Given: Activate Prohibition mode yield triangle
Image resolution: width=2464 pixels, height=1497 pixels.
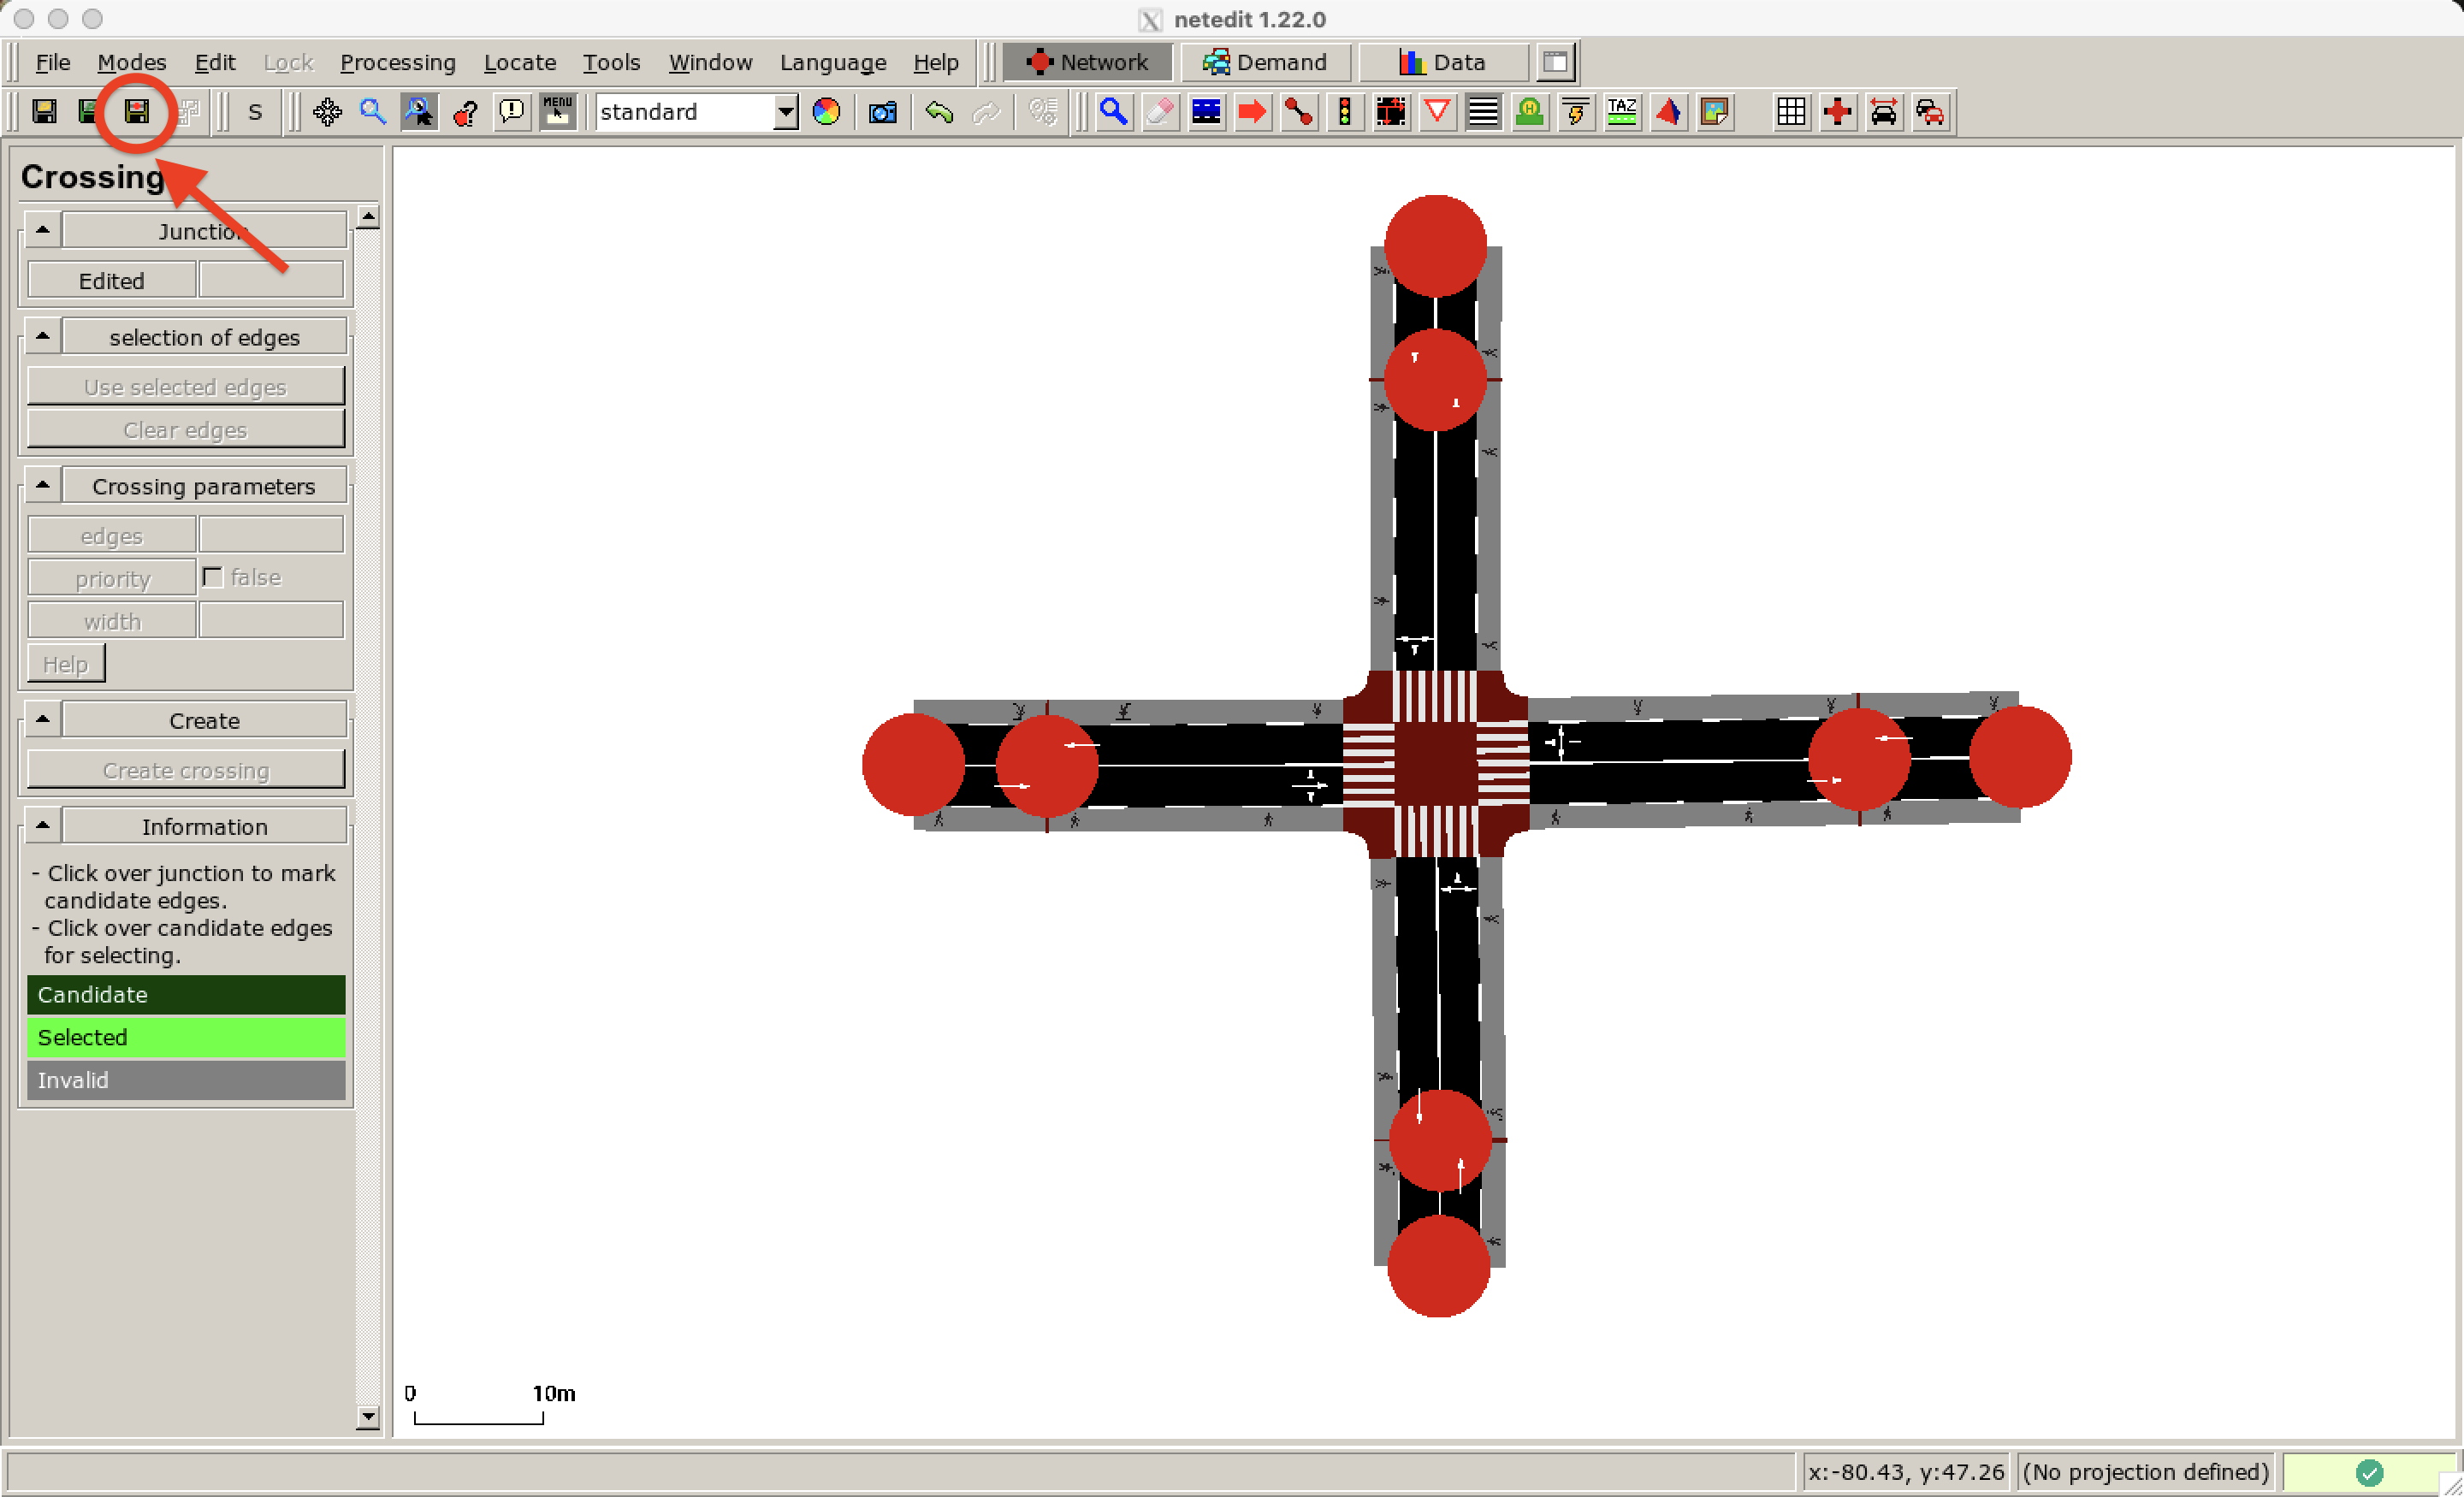Looking at the screenshot, I should pyautogui.click(x=1437, y=112).
